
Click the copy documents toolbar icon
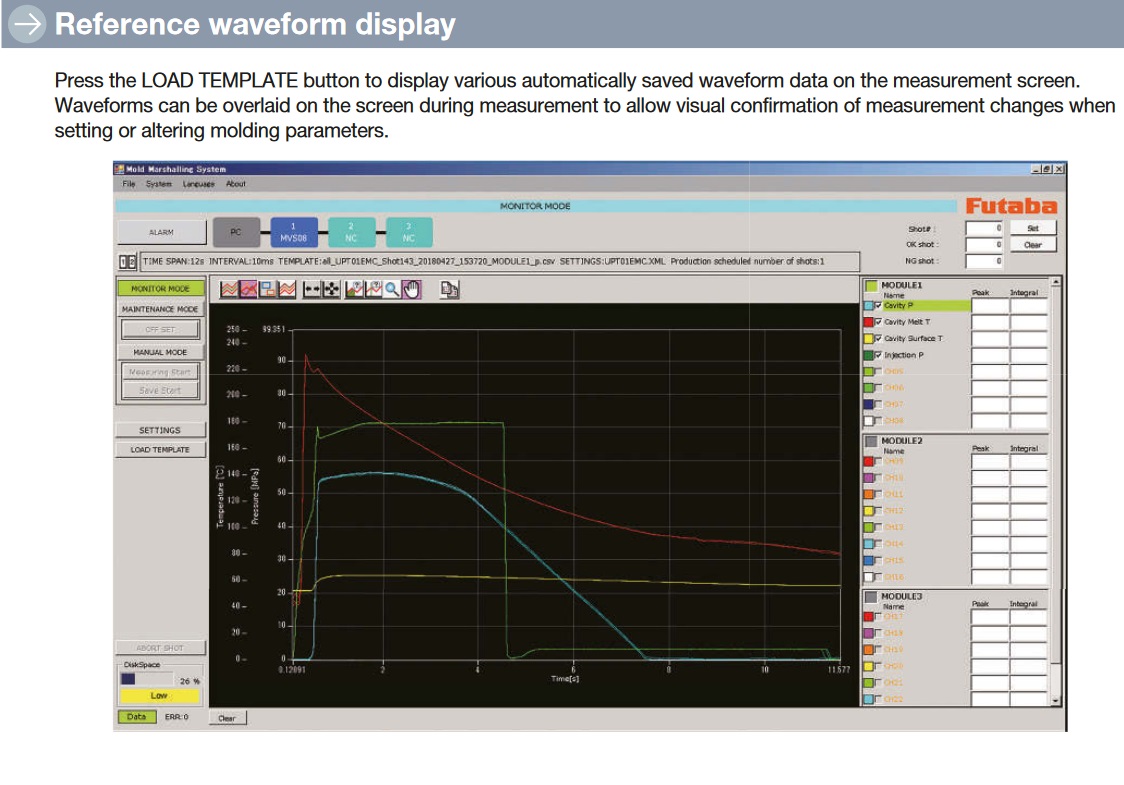(x=450, y=289)
